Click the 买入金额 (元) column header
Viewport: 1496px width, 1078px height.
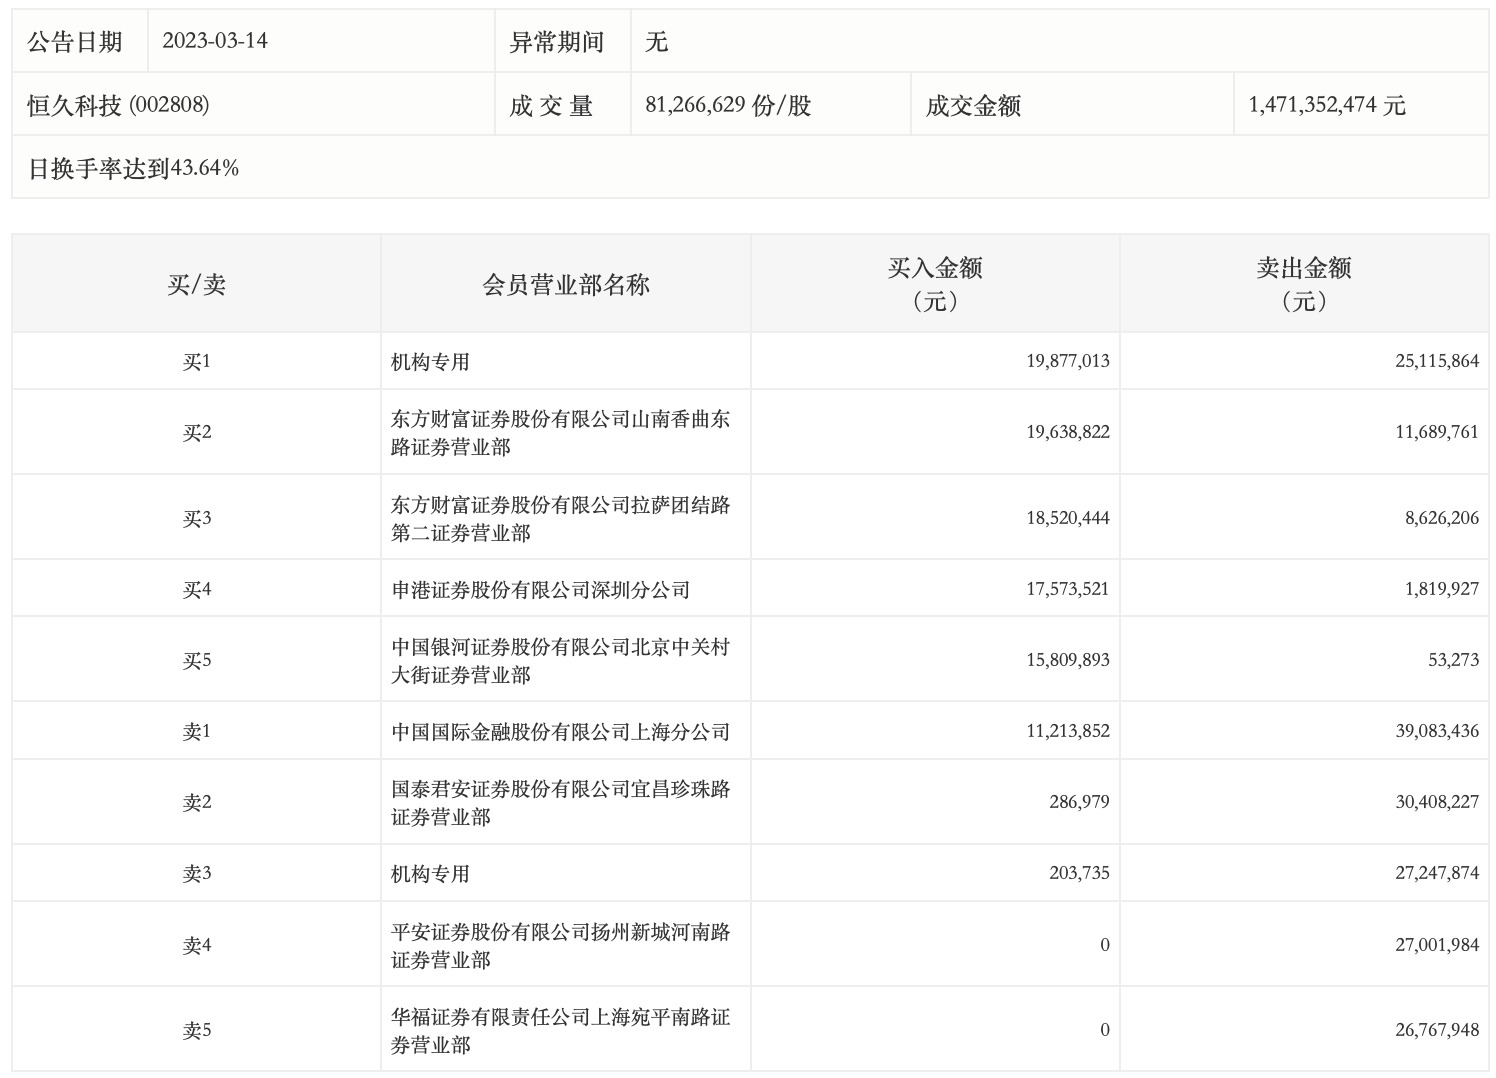click(x=935, y=284)
